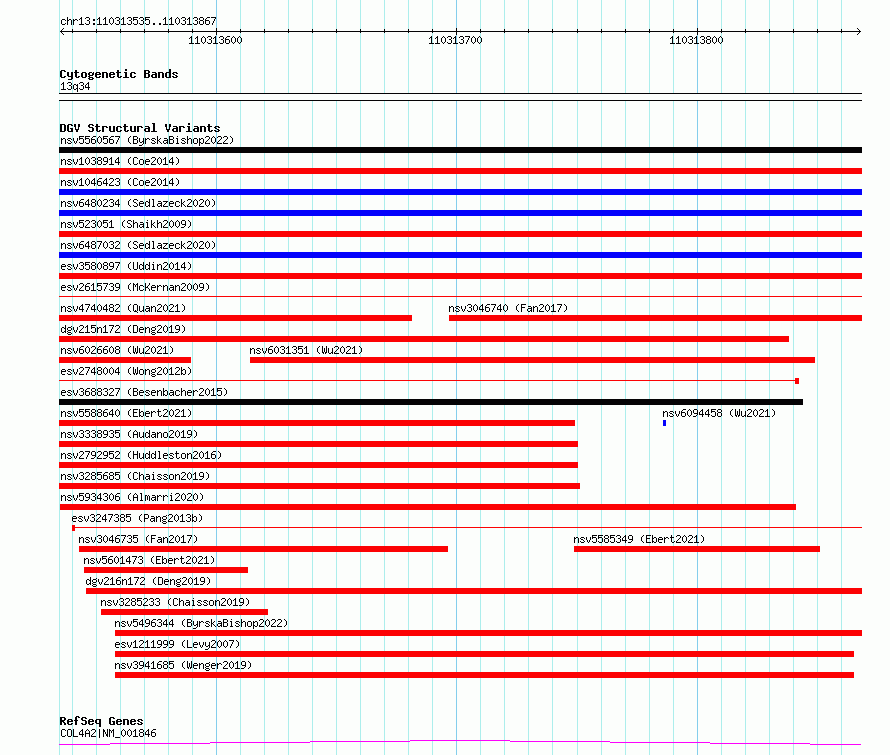Screen dimensions: 890x755
Task: Open the nsv3941685 (Wenger2019) label
Action: (183, 665)
